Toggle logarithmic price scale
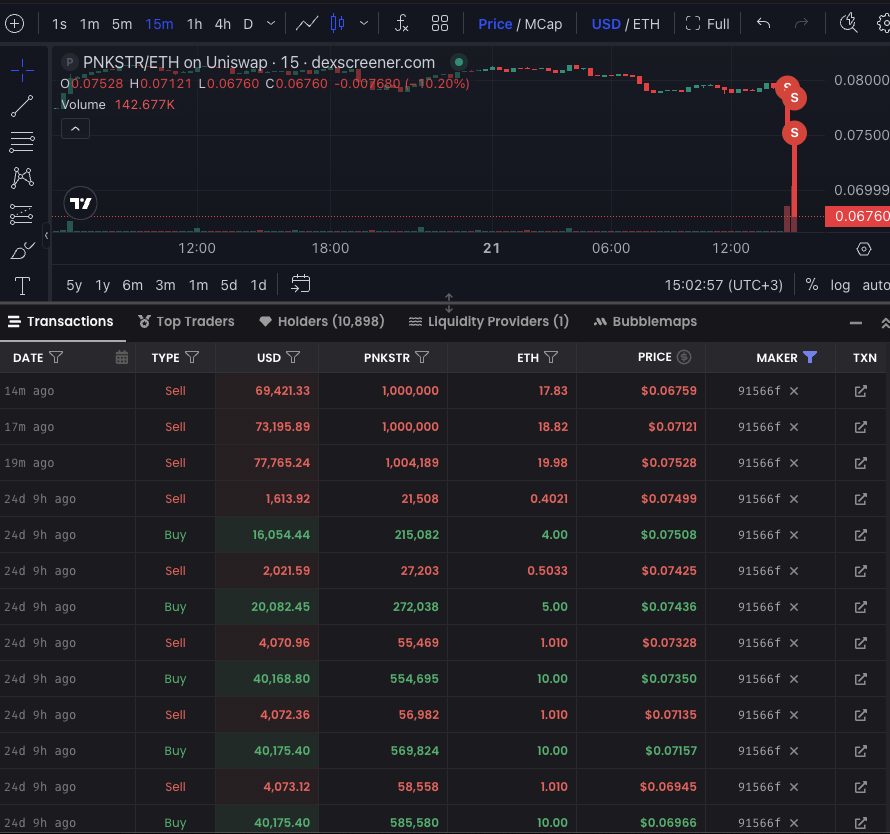 [840, 285]
